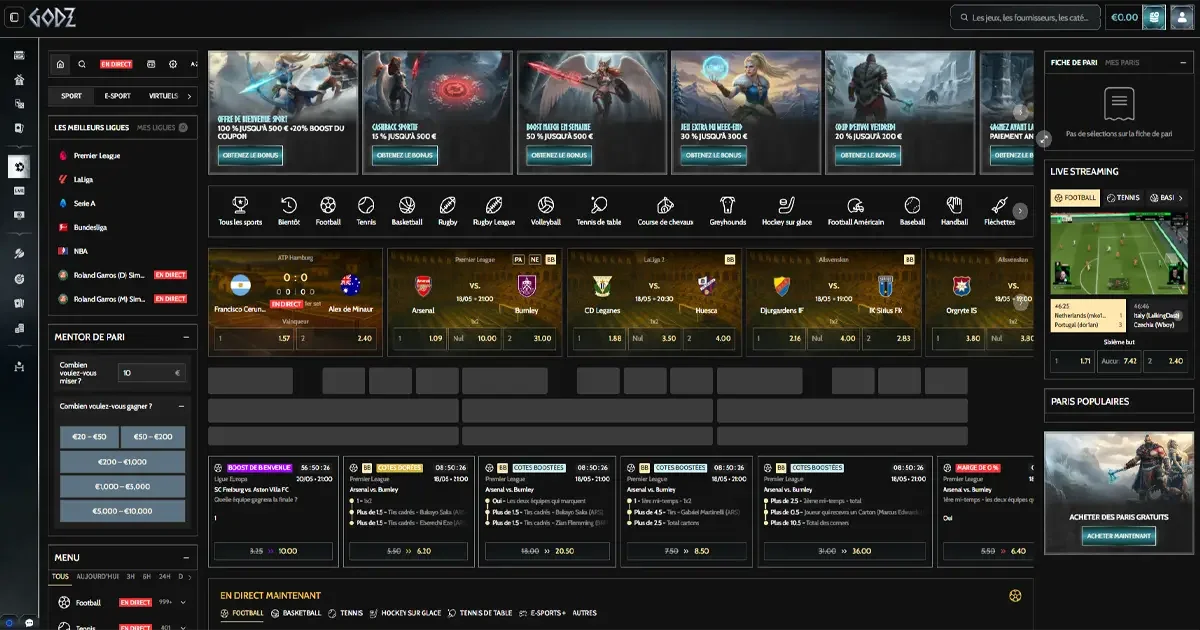Screen dimensions: 1200x630
Task: Open the calendar icon in sports toolbar
Action: 151,64
